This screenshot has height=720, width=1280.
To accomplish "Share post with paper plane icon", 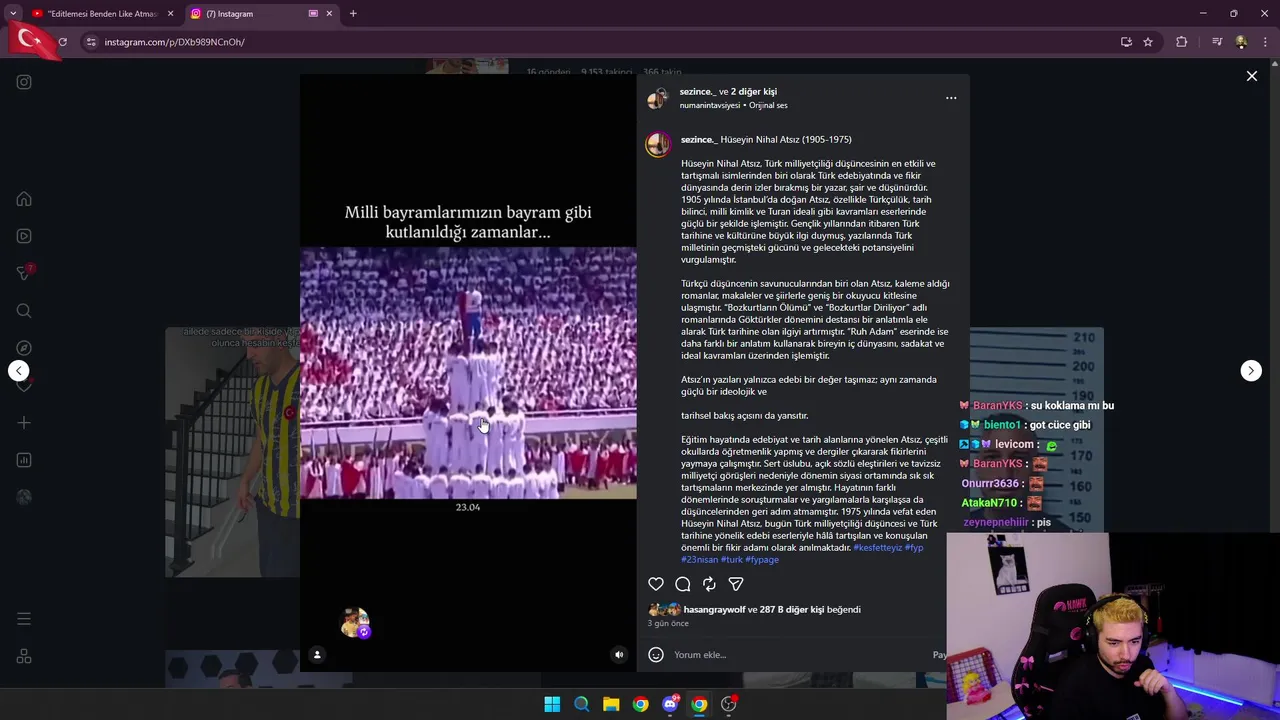I will (x=736, y=584).
